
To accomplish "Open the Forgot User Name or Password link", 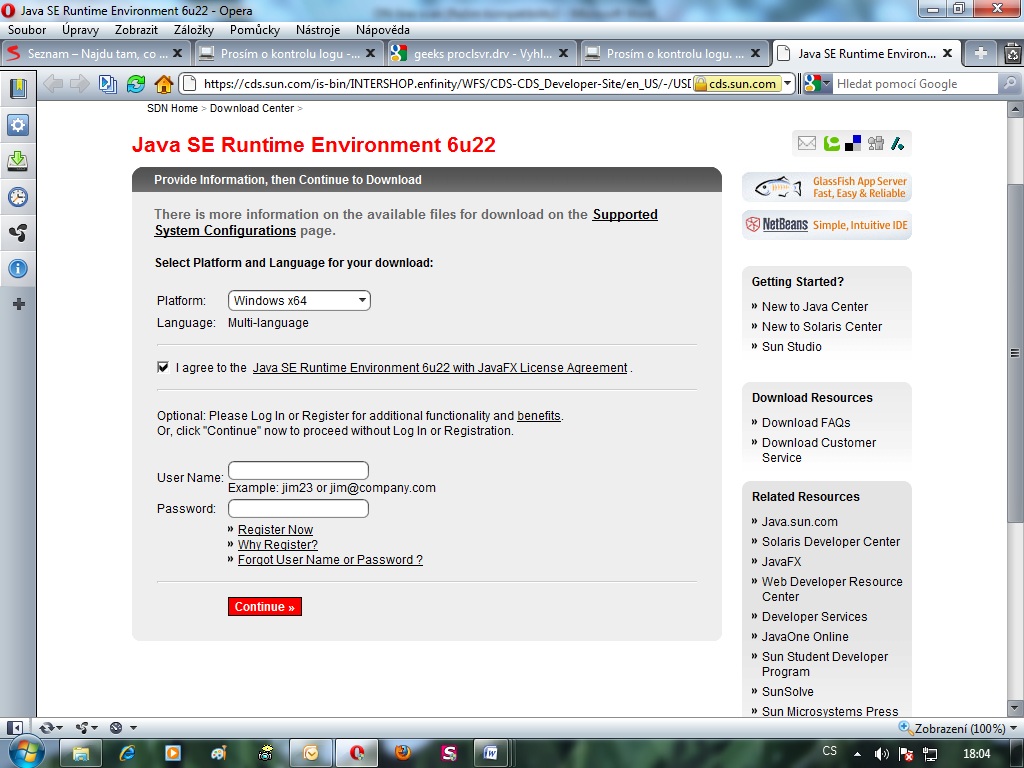I will click(330, 560).
